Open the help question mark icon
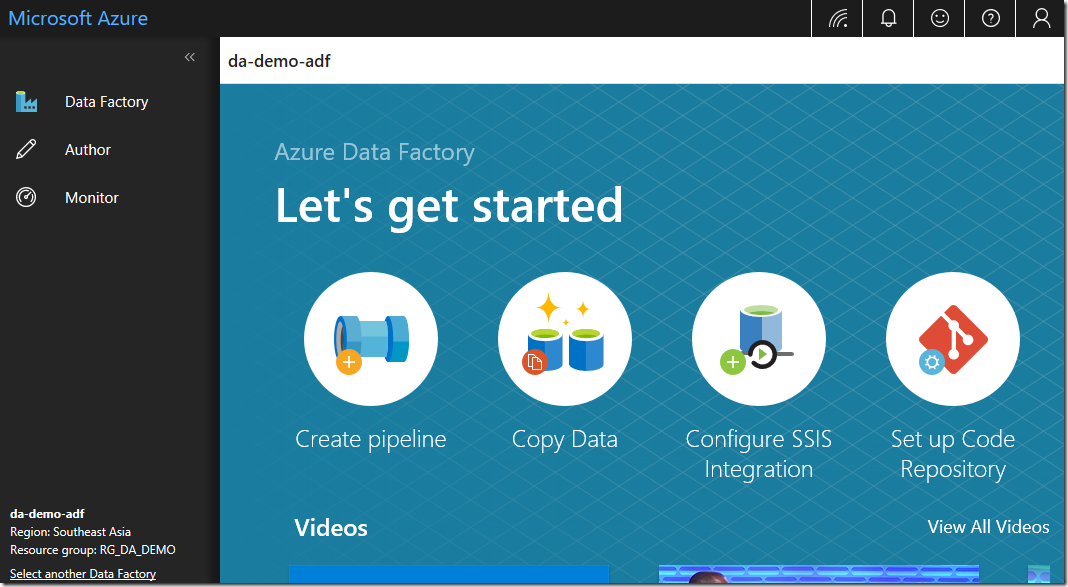Screen dimensions: 1068x587 (990, 18)
